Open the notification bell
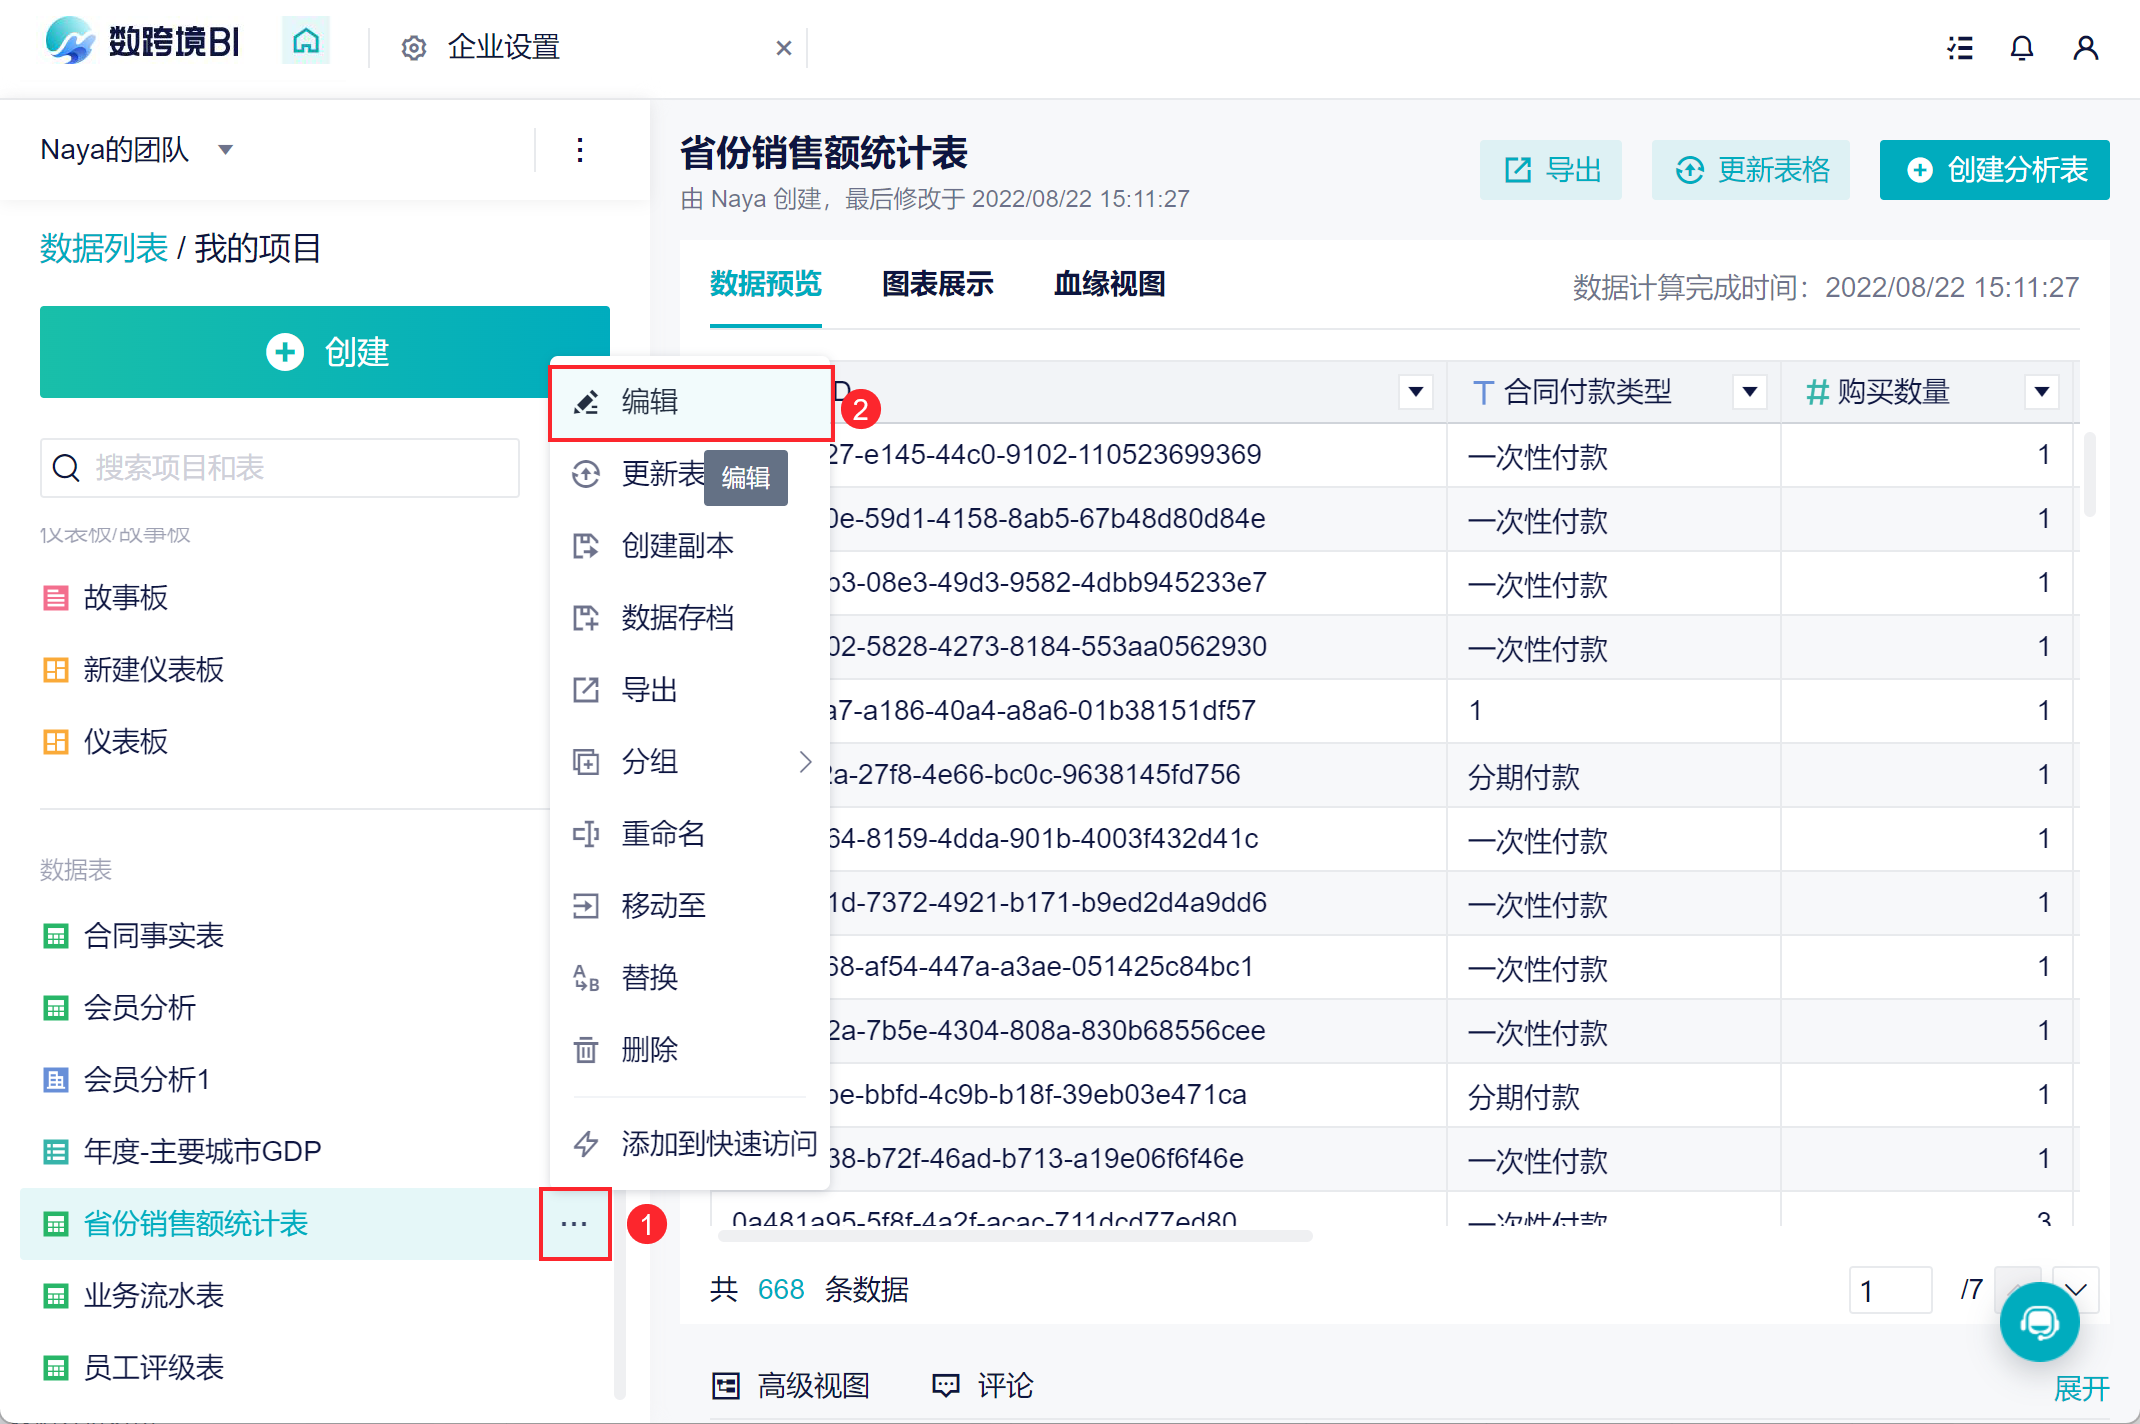The width and height of the screenshot is (2140, 1424). pyautogui.click(x=2021, y=47)
